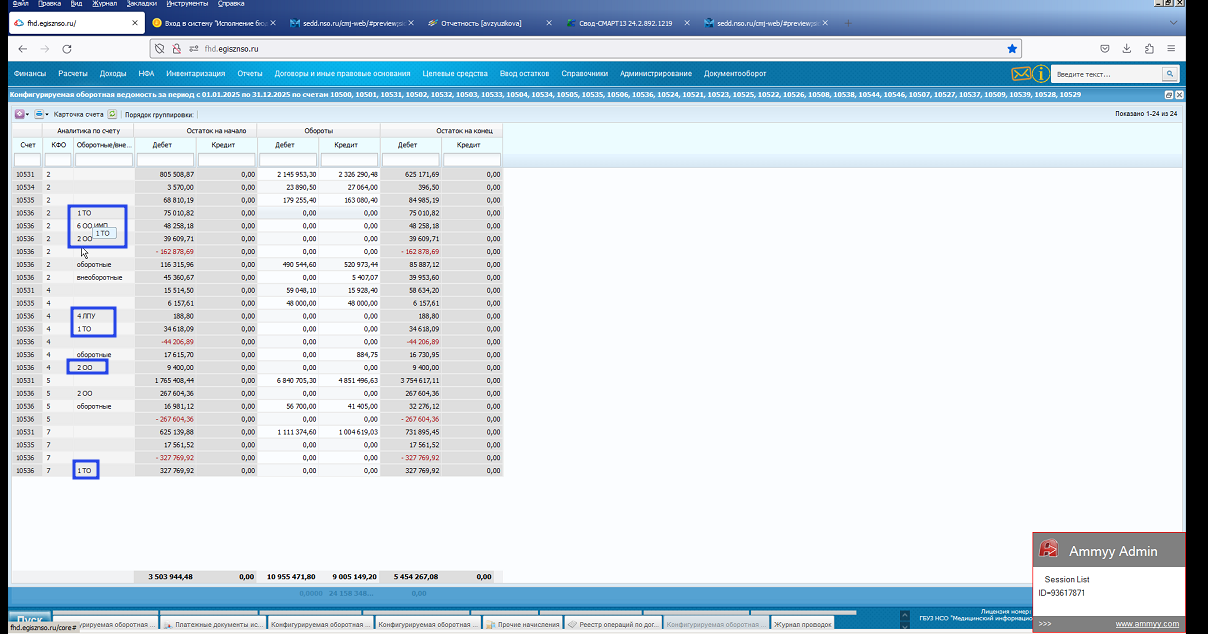Open the Платежные документы taskbar window
The width and height of the screenshot is (1208, 634).
point(213,624)
